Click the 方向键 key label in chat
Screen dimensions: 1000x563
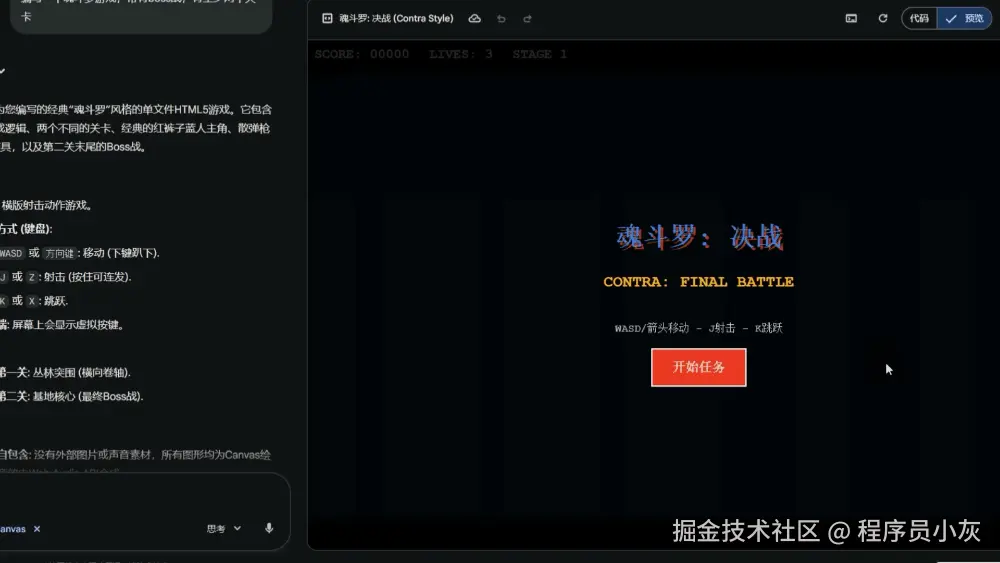(59, 253)
